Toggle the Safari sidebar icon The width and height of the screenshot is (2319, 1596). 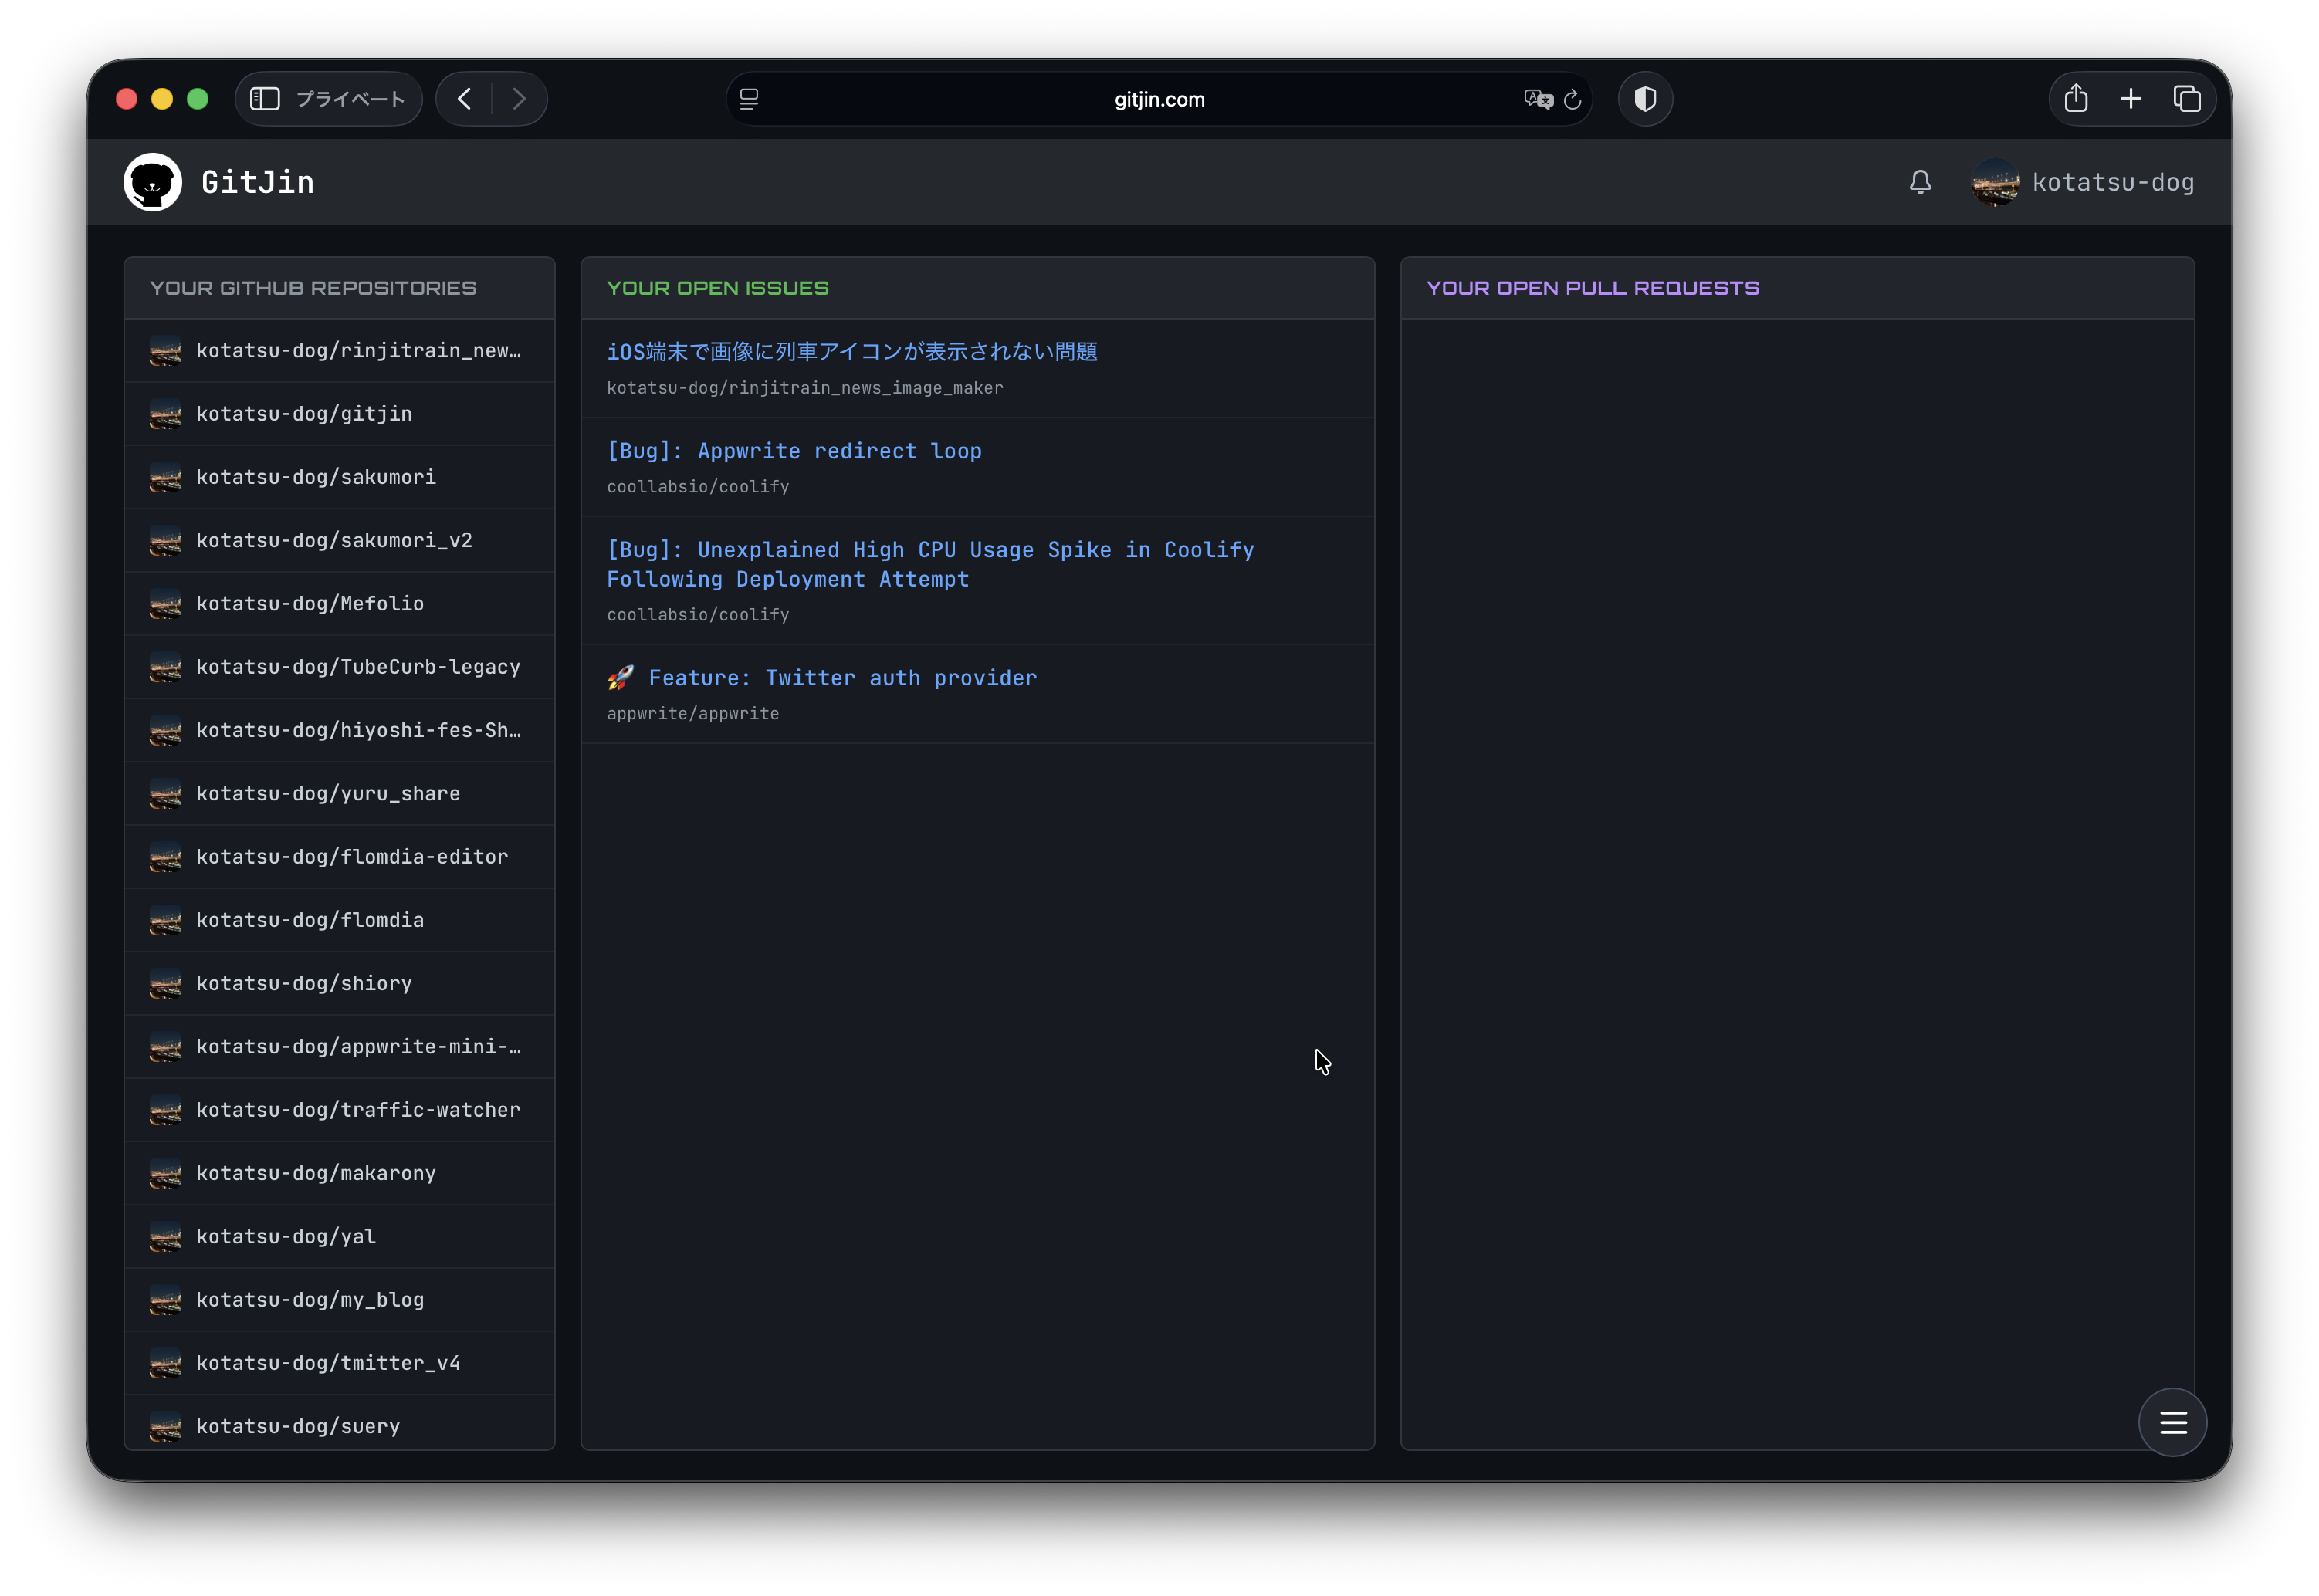265,98
